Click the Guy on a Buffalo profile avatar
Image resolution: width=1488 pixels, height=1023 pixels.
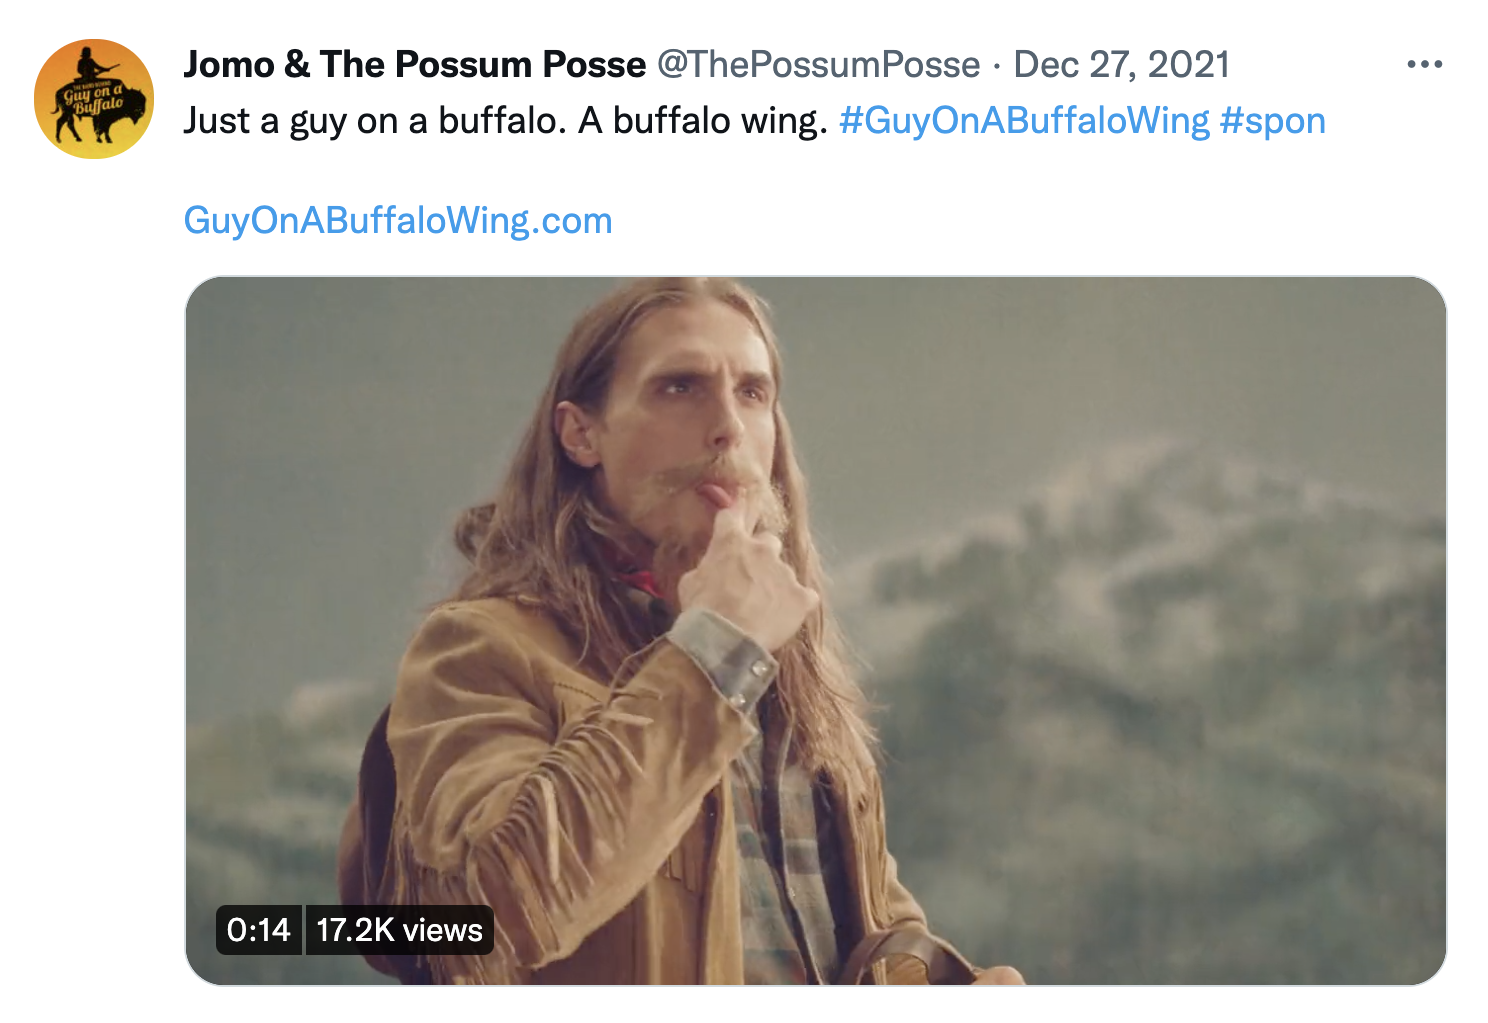(94, 99)
